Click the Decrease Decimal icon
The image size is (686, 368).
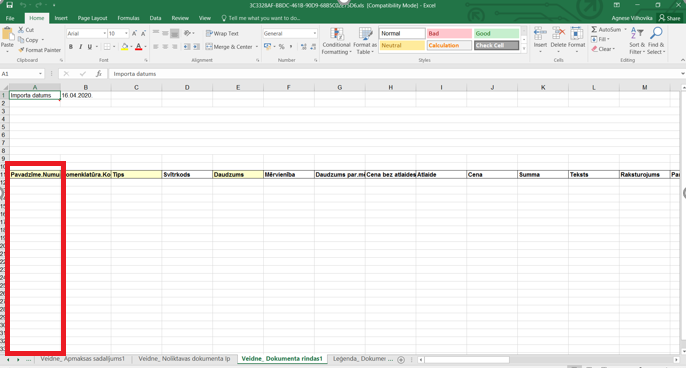(313, 47)
